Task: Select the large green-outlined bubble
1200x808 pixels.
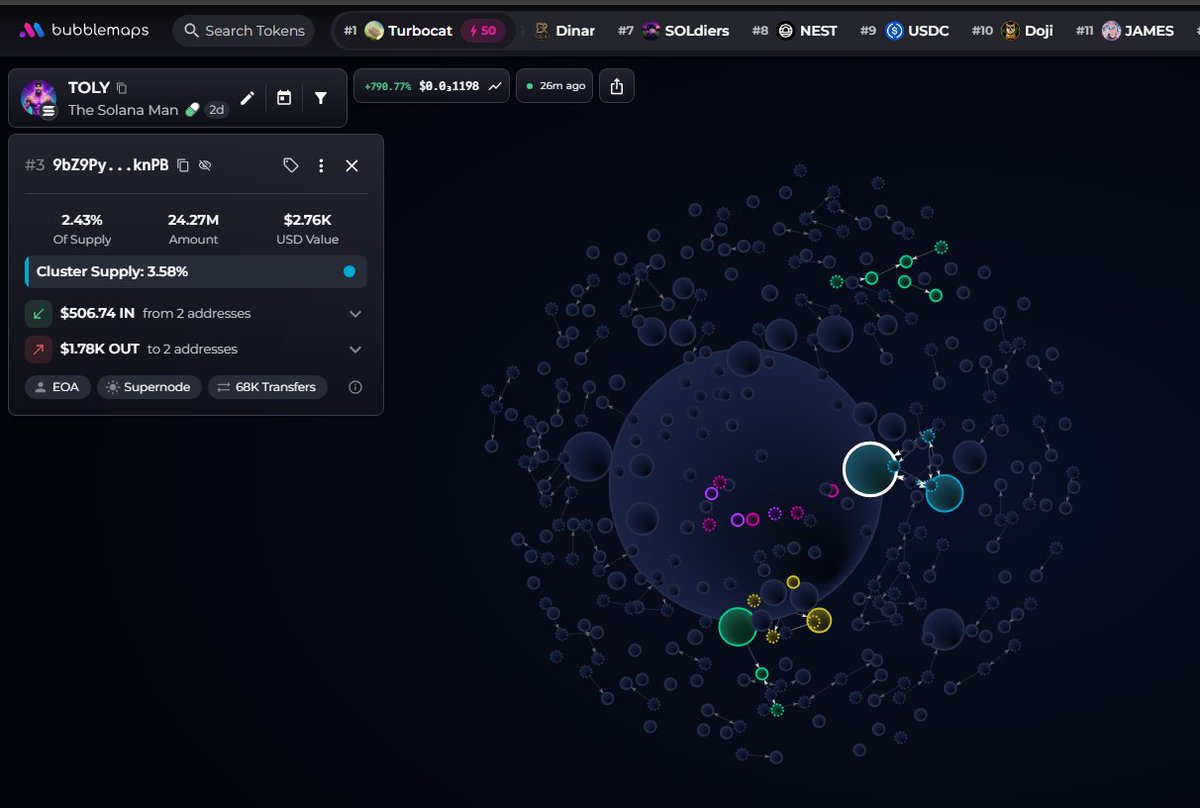Action: [x=737, y=626]
